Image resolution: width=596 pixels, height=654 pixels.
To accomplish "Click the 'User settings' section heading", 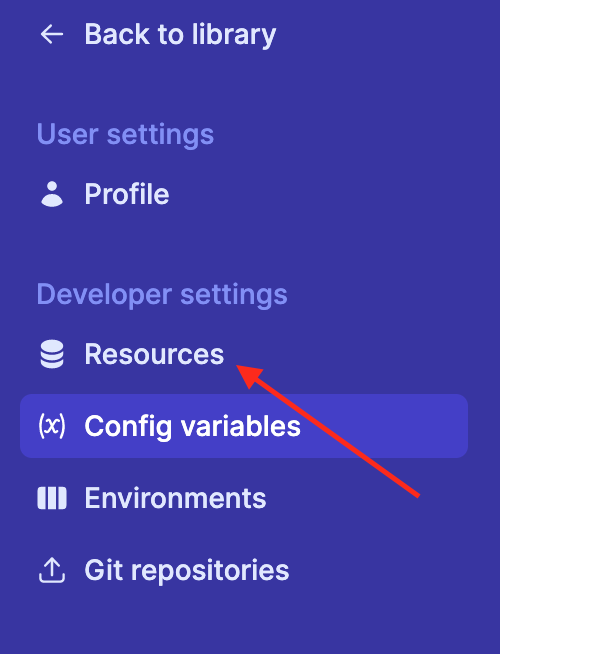I will (x=125, y=134).
